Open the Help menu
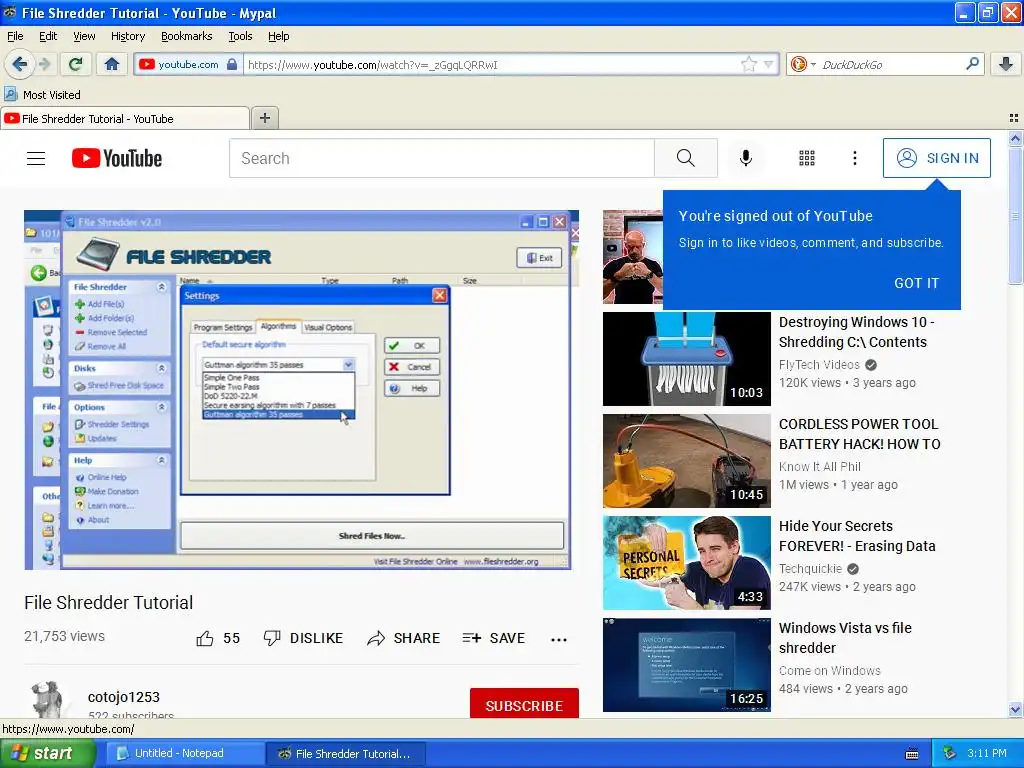 pyautogui.click(x=278, y=36)
